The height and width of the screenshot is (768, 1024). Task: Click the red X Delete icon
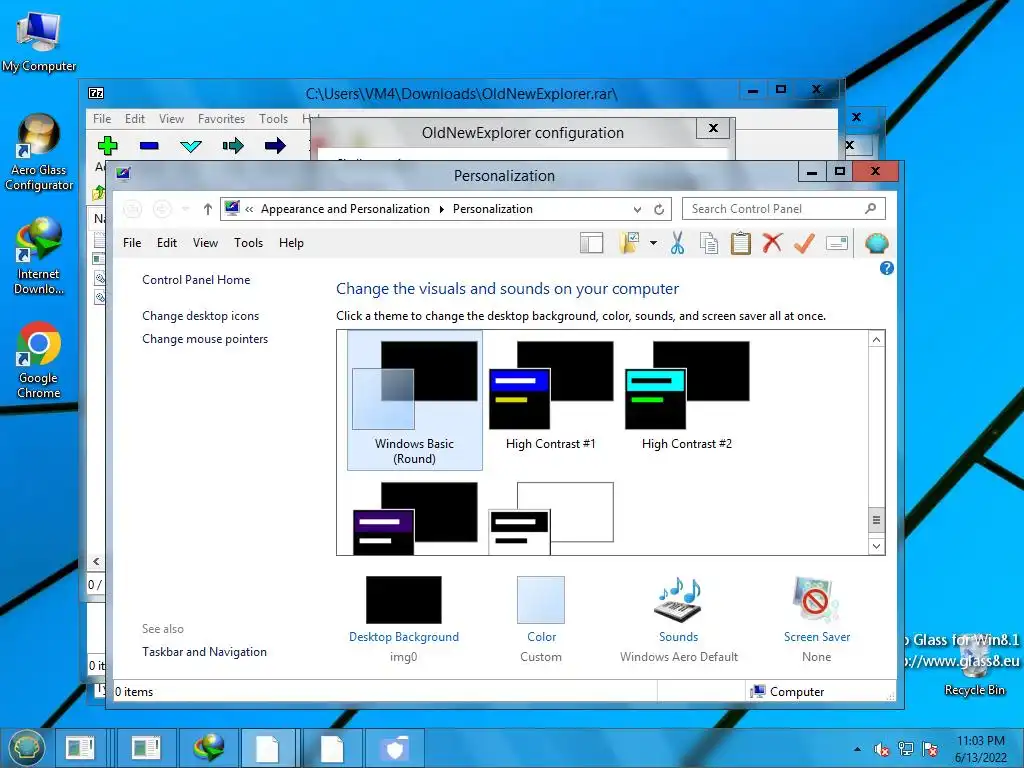tap(772, 244)
